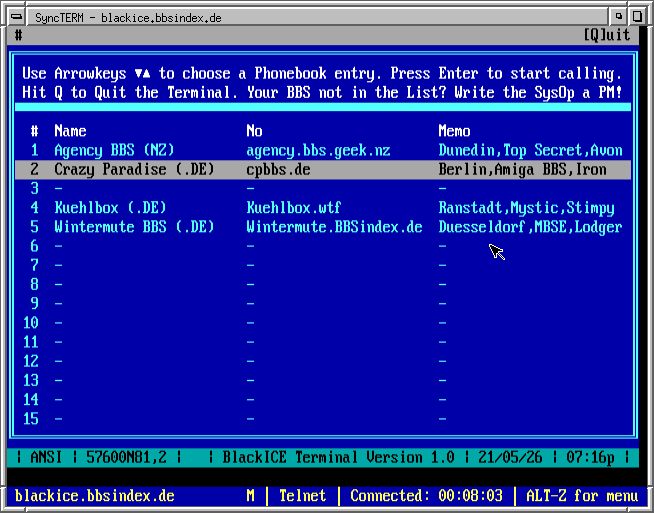
Task: Click memo Dunedin,Top Secret,Avon
Action: (531, 151)
